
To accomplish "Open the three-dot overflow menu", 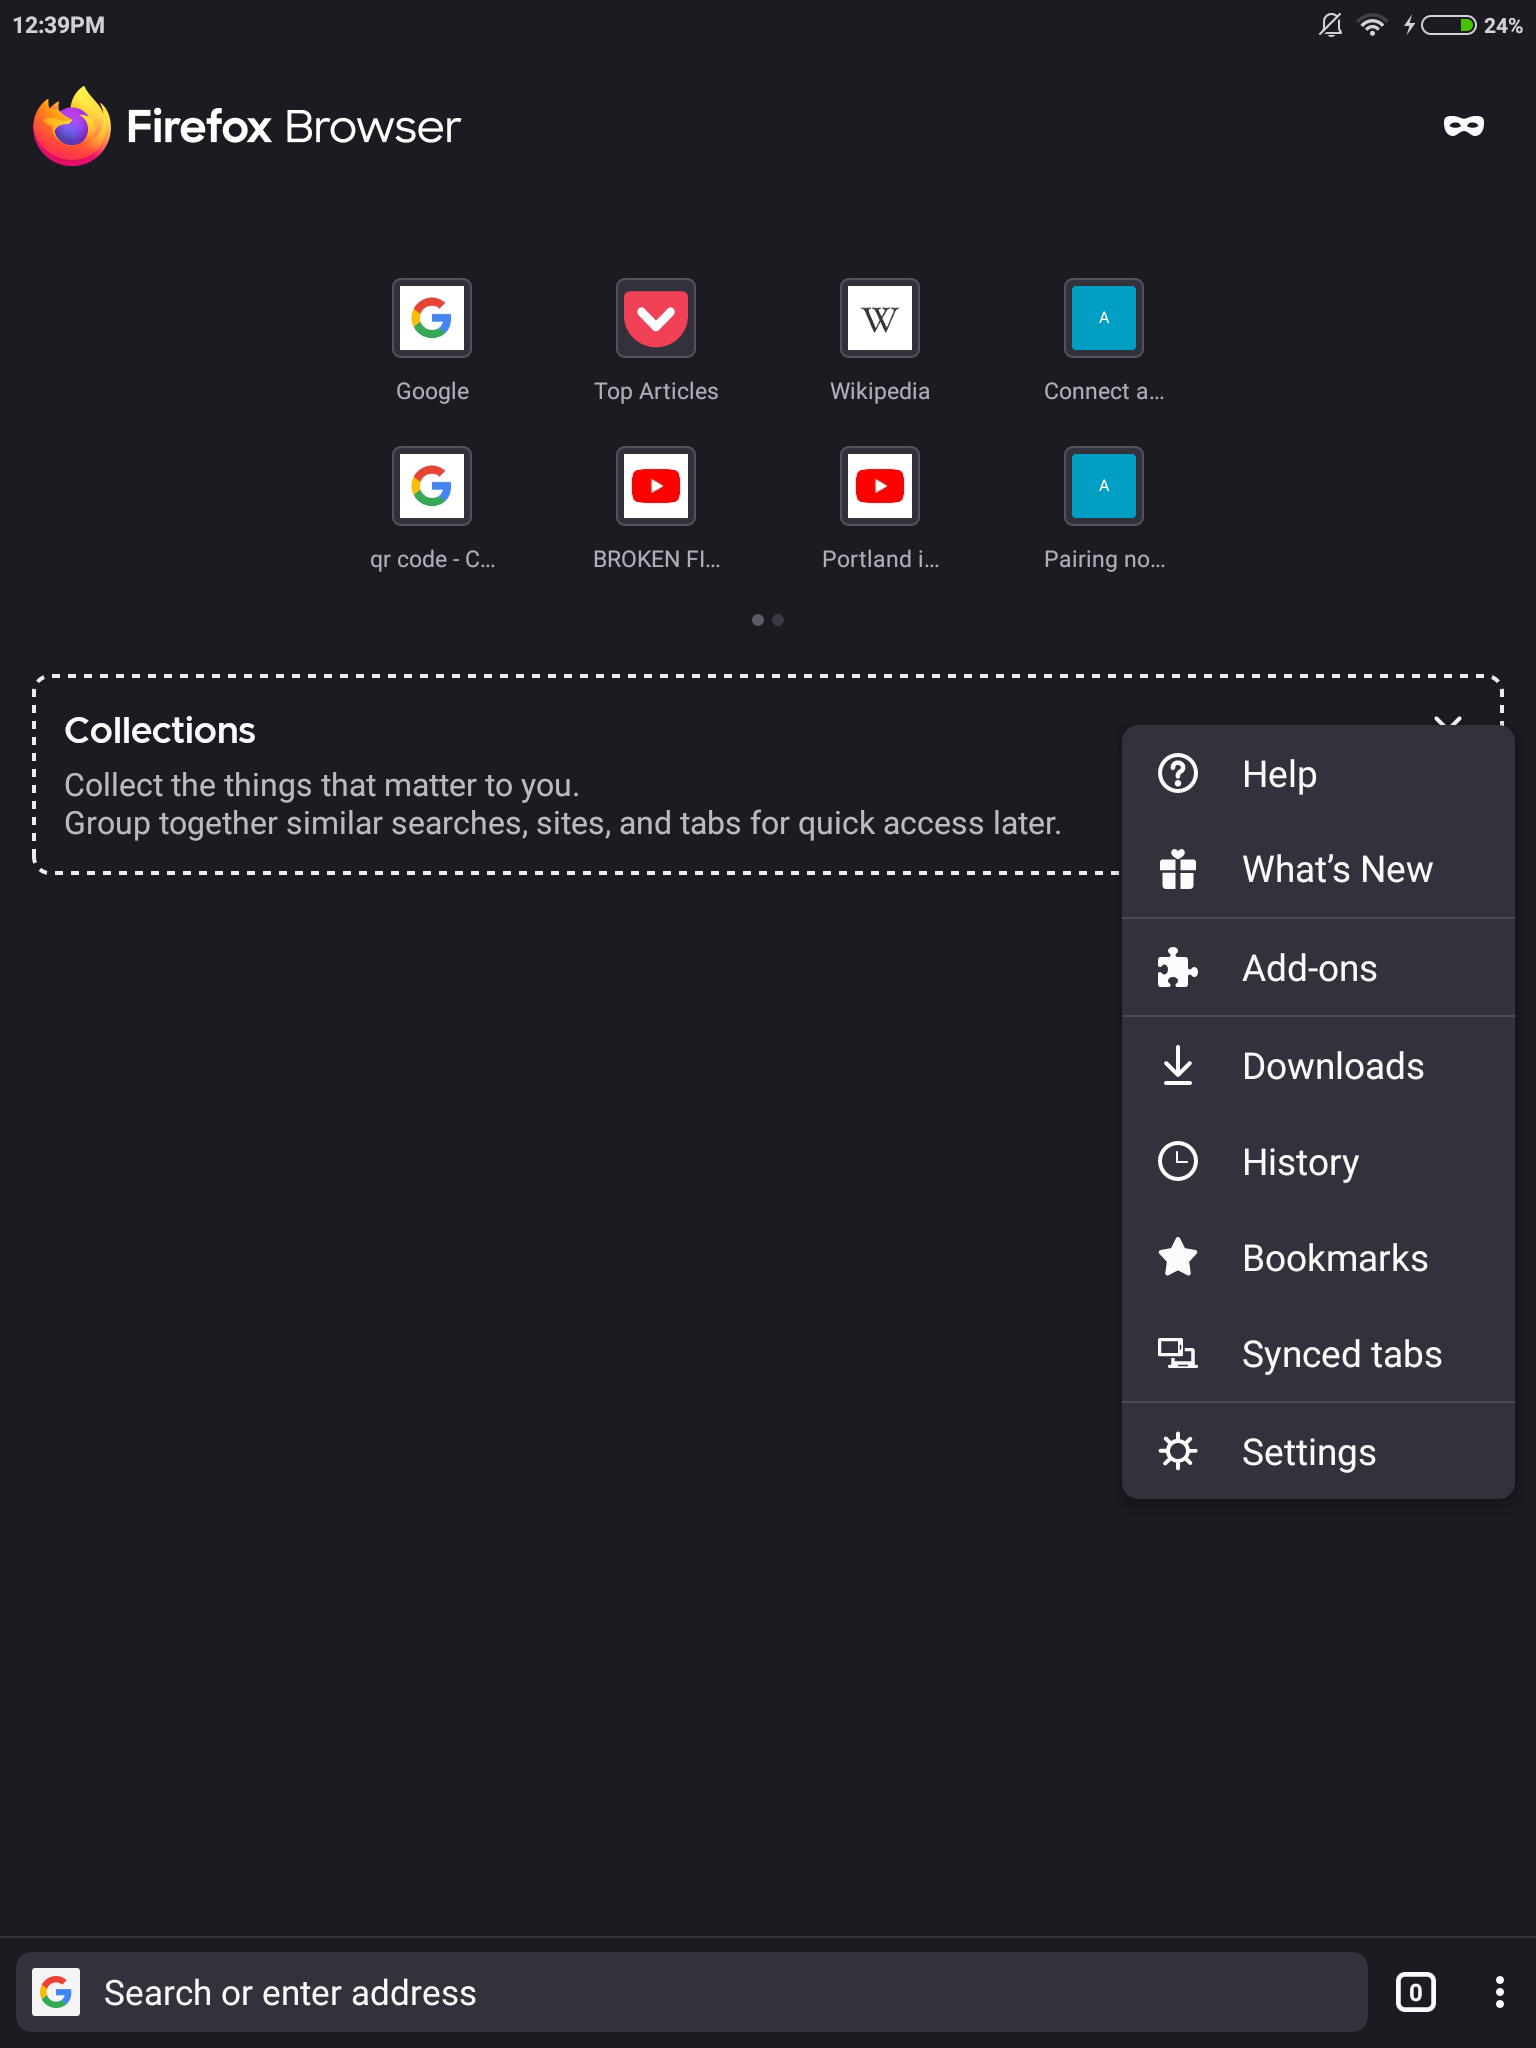I will [x=1497, y=1992].
